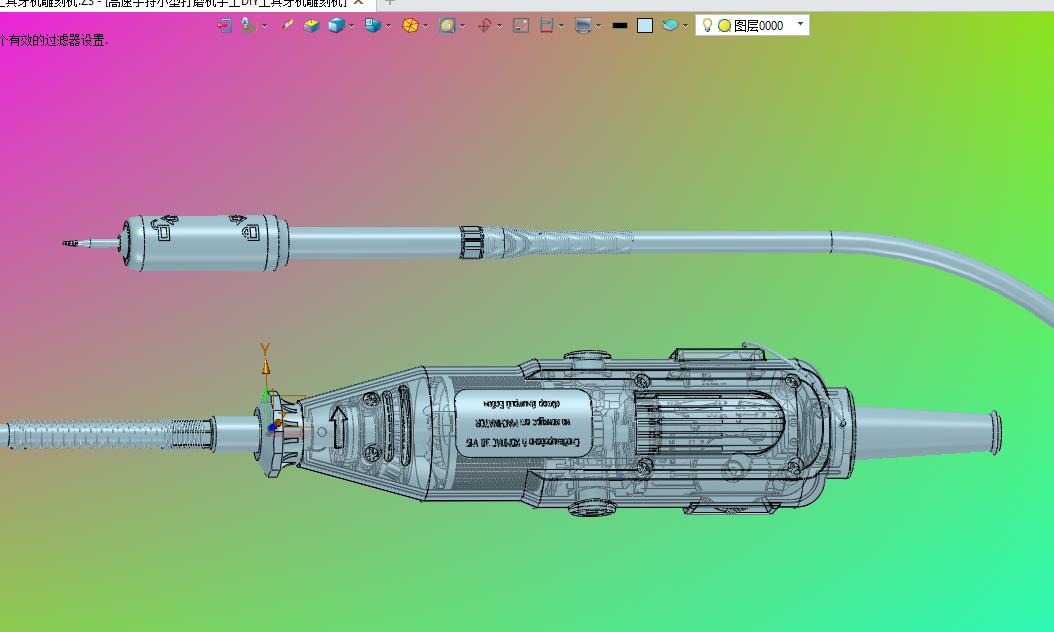Viewport: 1054px width, 632px height.
Task: Open the 图层0000 layer dropdown
Action: [x=800, y=25]
